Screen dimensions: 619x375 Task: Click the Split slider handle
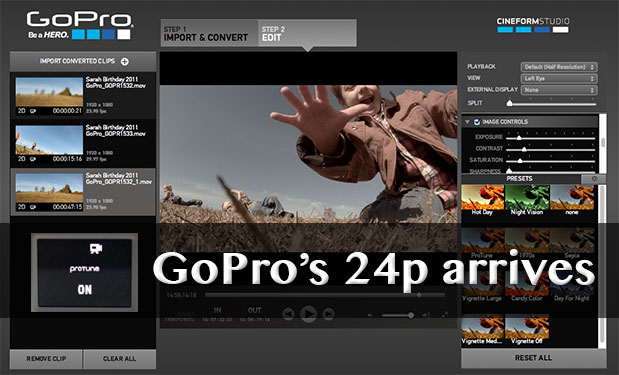[x=510, y=103]
